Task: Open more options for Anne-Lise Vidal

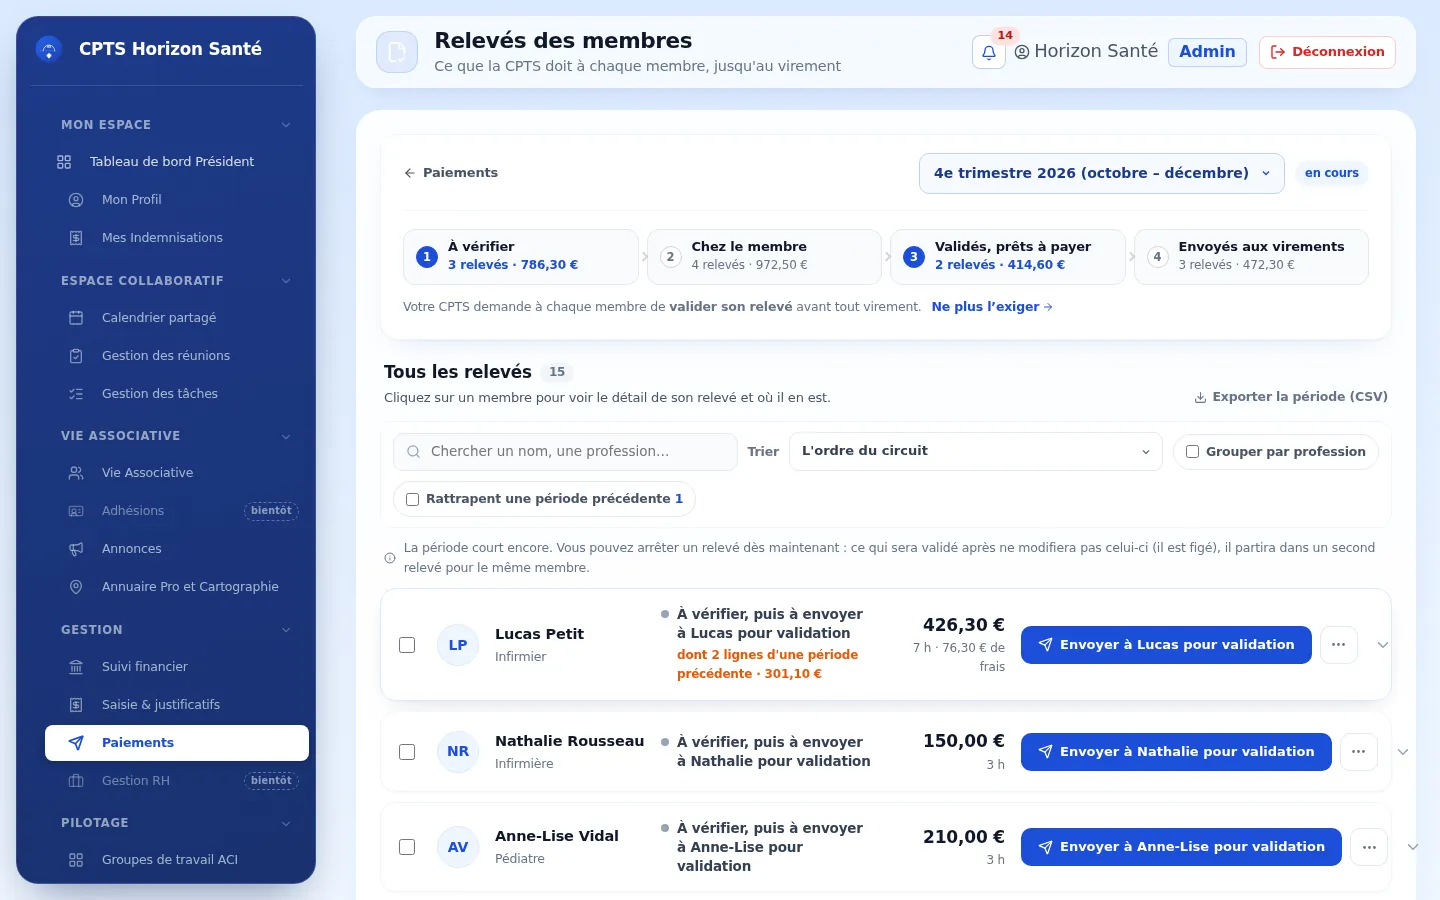Action: [1369, 847]
